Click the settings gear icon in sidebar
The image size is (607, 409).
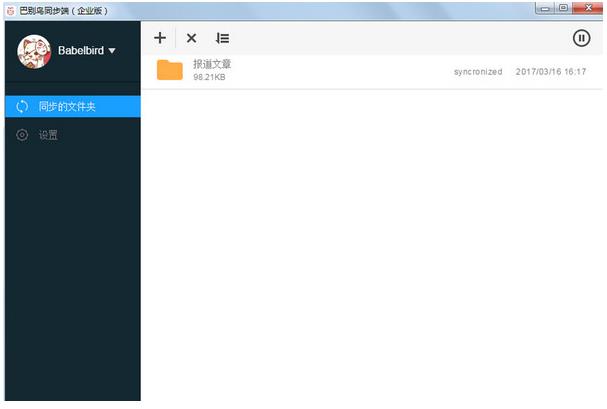(x=22, y=135)
